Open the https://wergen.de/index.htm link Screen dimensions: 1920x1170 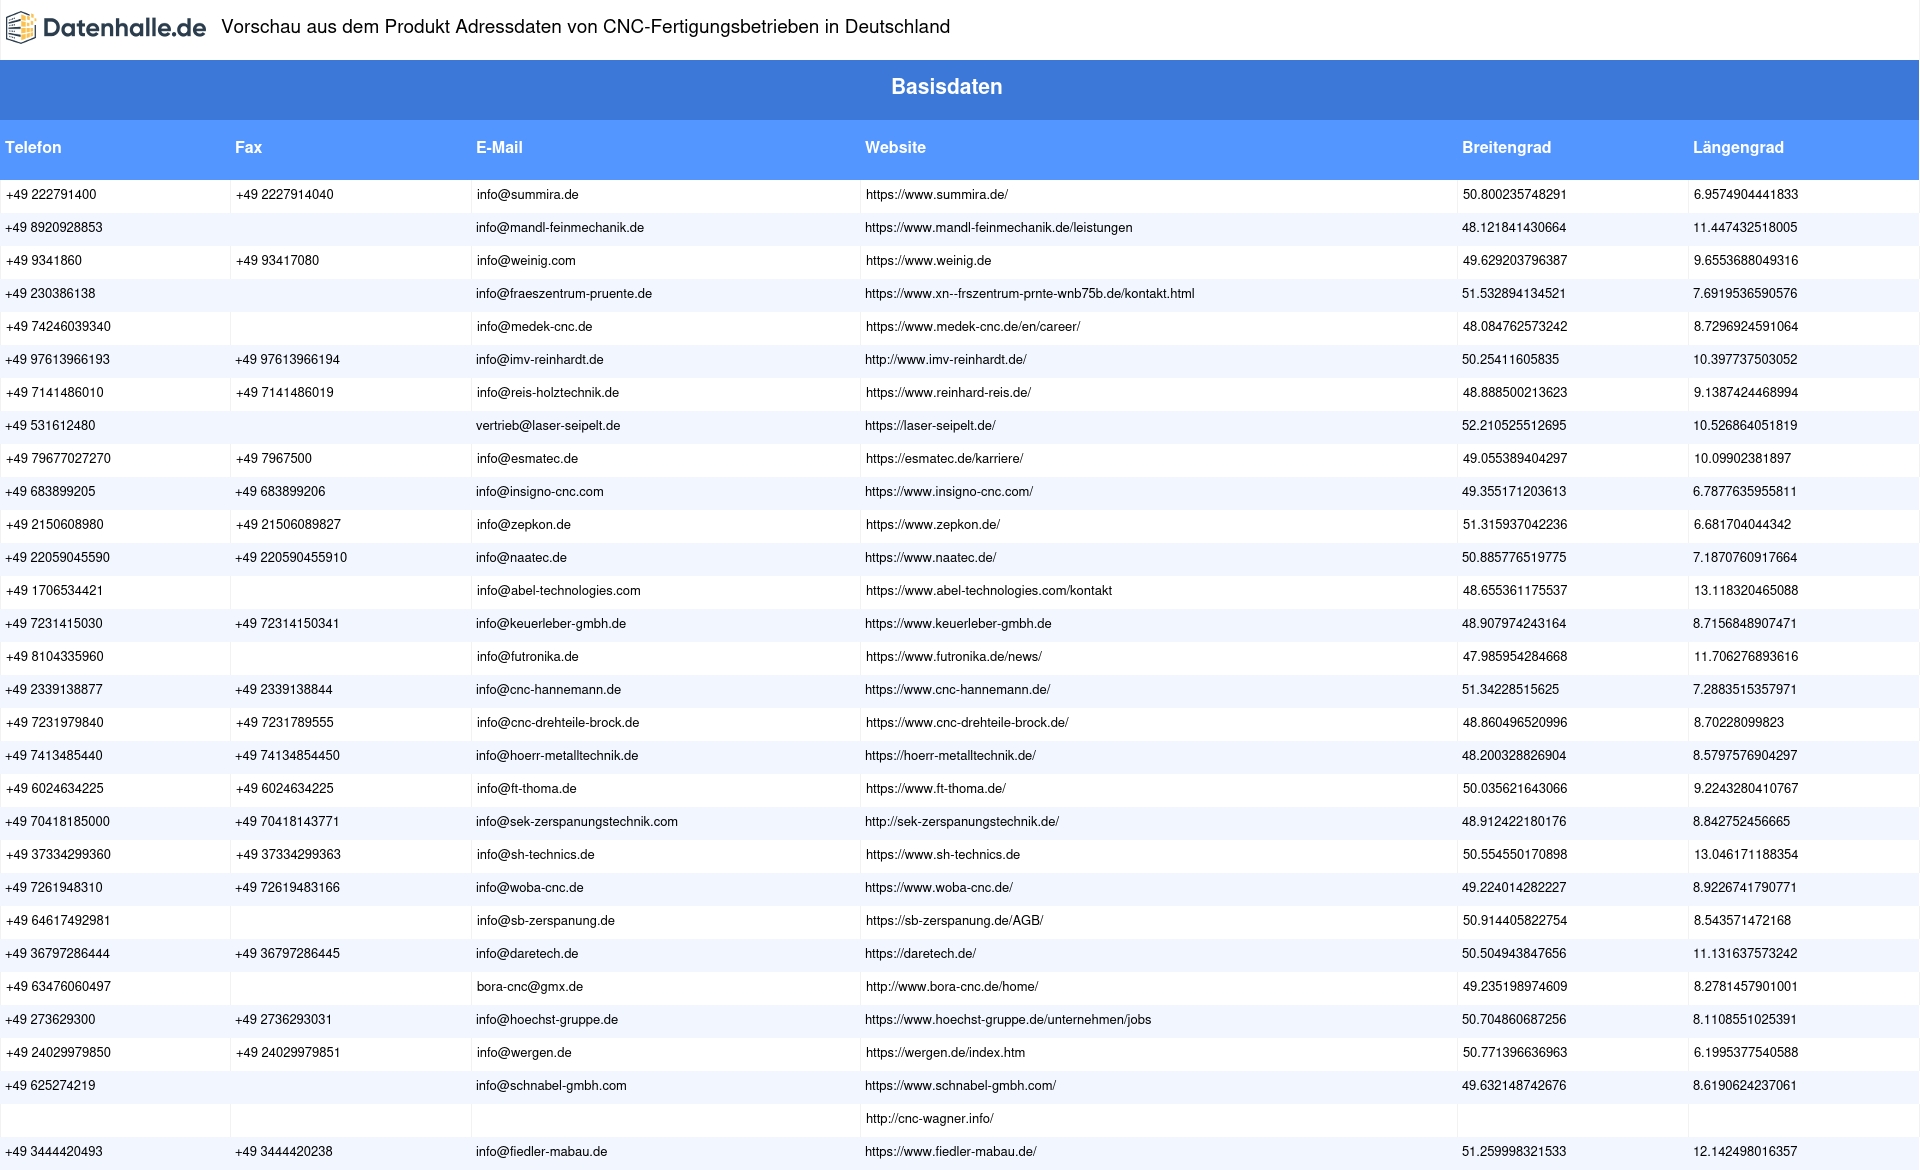coord(946,1053)
